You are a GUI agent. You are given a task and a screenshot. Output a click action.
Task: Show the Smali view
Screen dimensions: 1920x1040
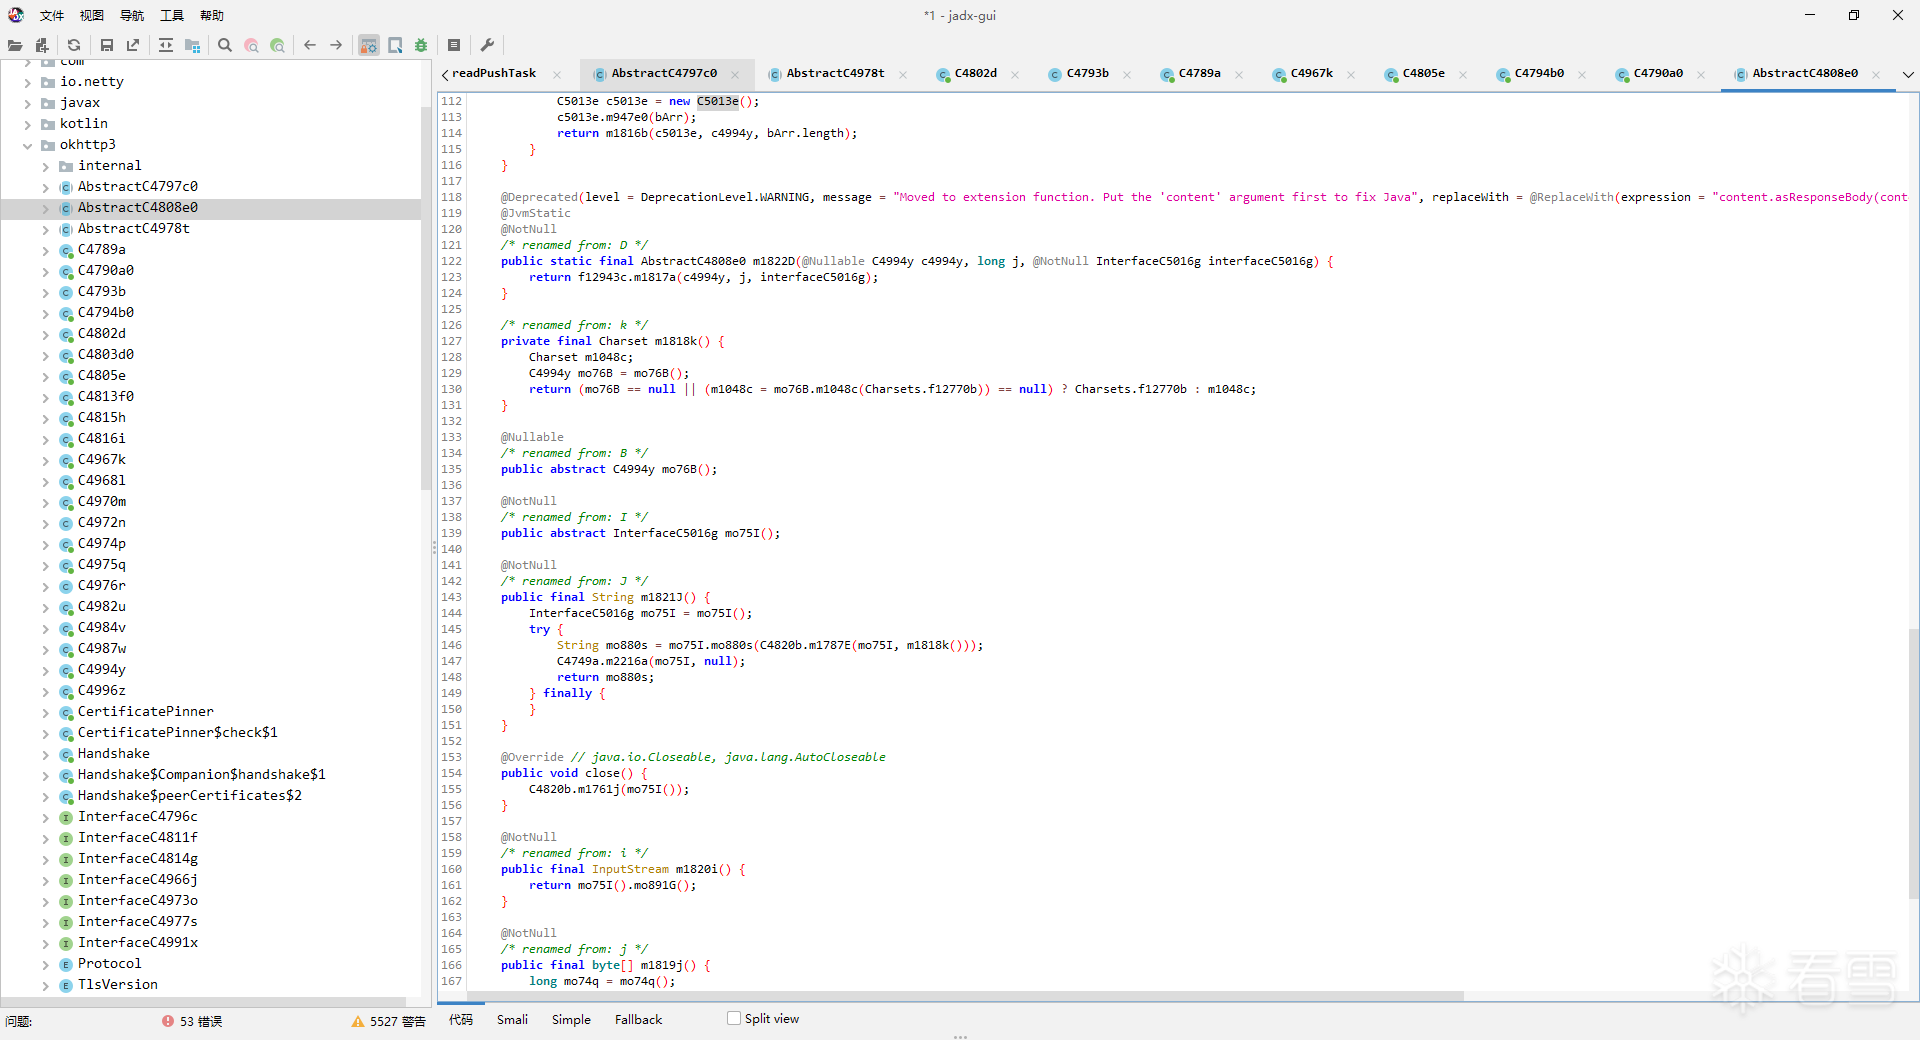click(x=512, y=1019)
